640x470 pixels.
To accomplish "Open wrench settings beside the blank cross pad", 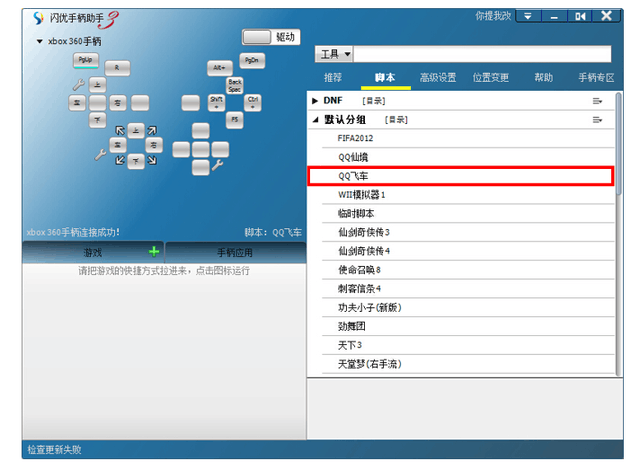I will (218, 165).
